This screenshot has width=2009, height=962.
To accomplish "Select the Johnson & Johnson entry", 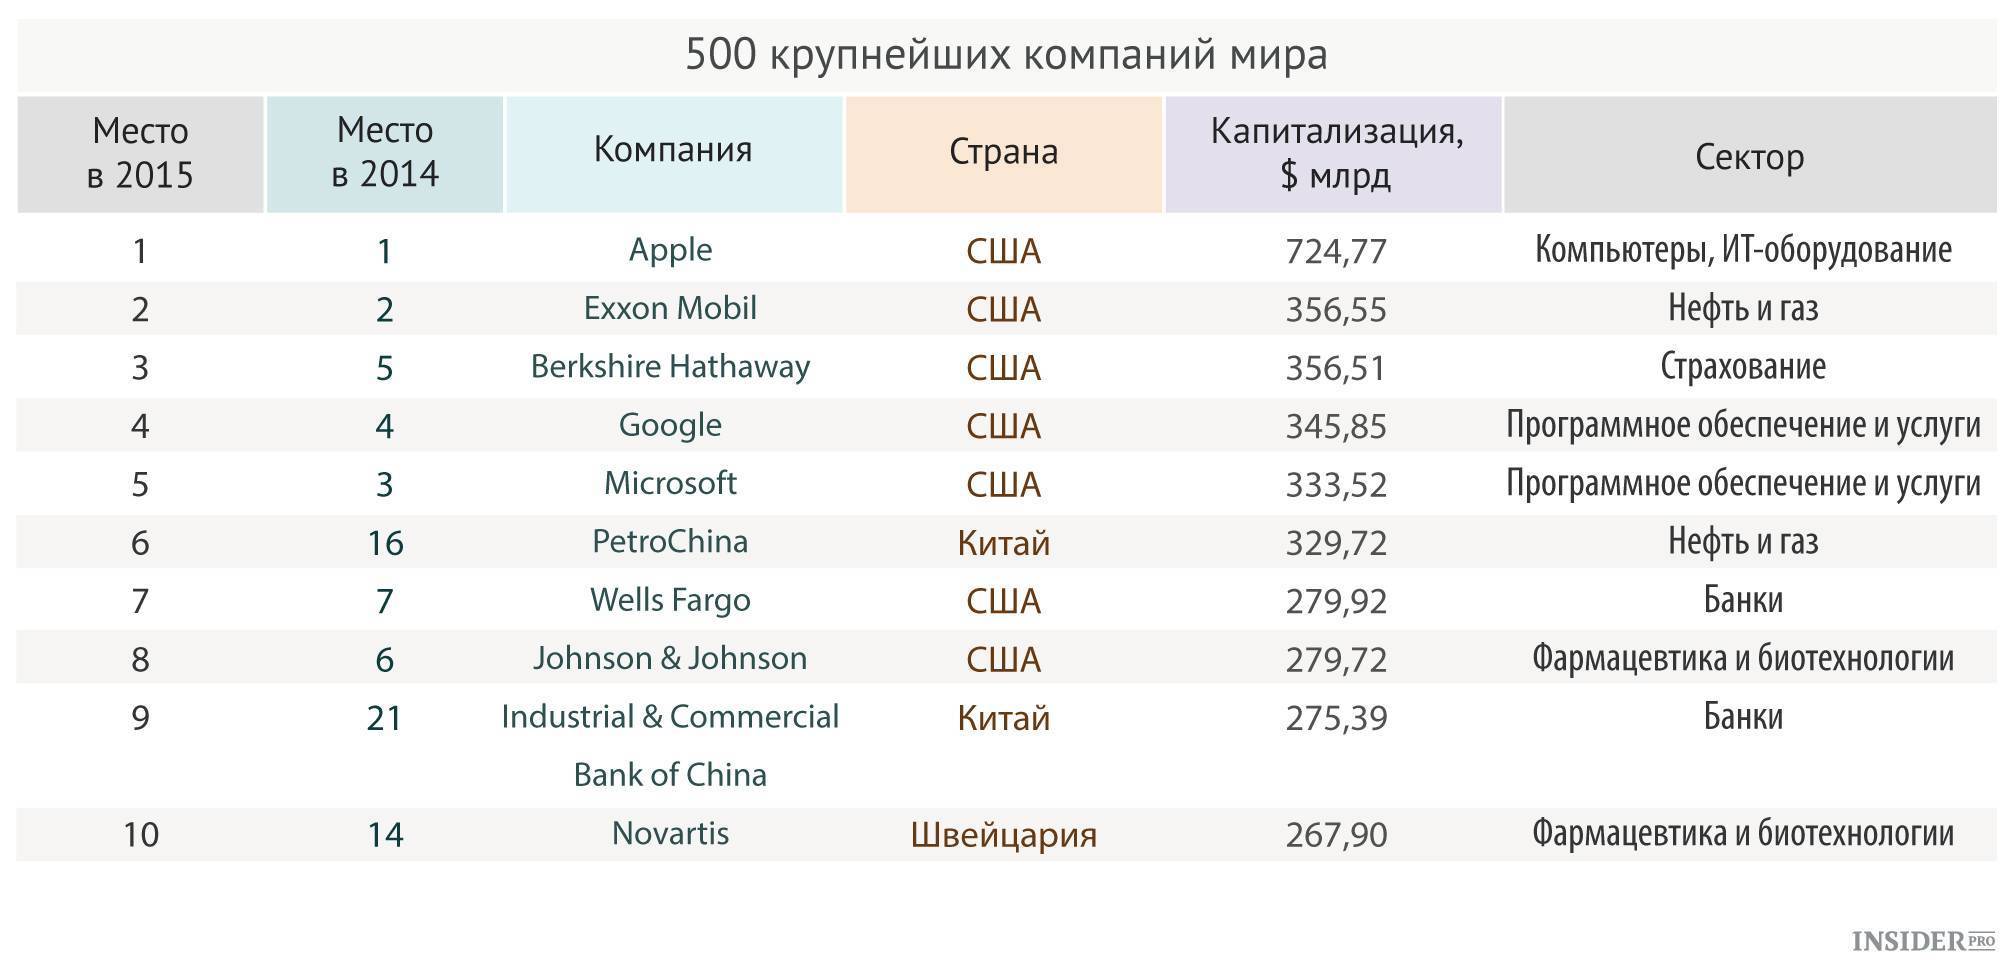I will tap(670, 658).
